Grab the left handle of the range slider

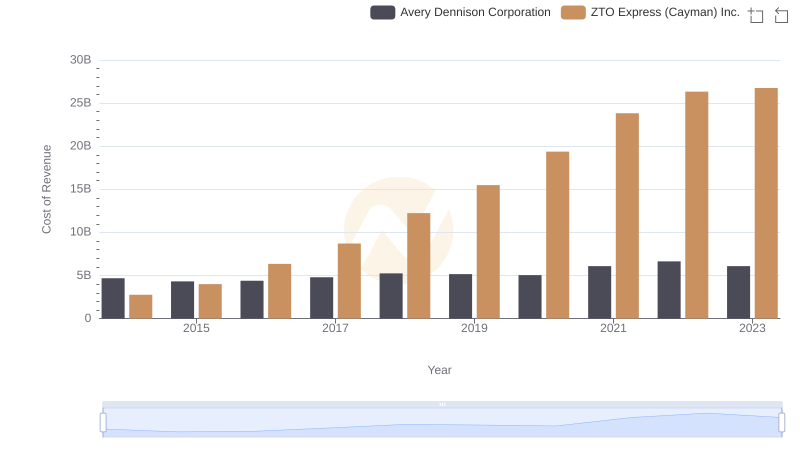coord(103,423)
